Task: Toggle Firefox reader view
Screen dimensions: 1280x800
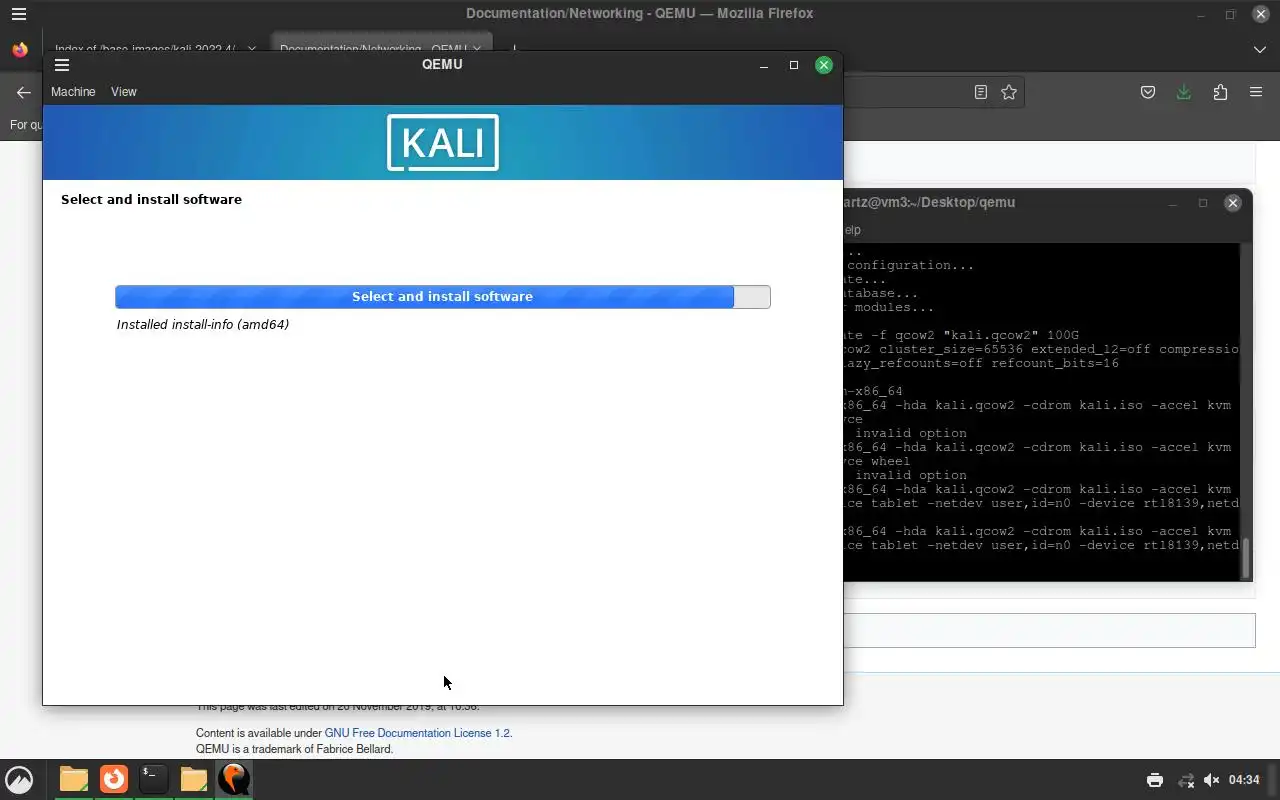Action: tap(981, 92)
